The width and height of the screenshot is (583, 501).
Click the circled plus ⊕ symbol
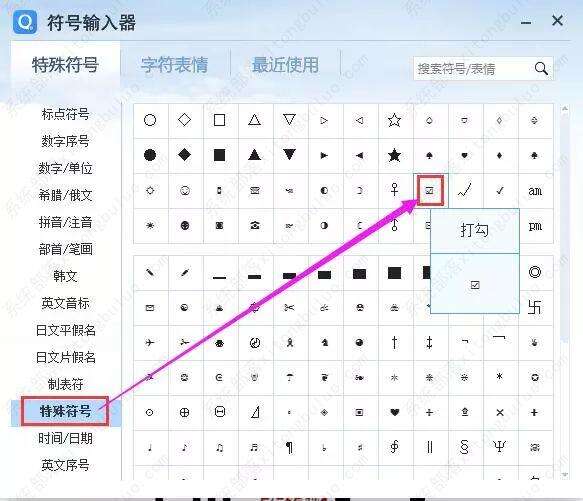184,412
